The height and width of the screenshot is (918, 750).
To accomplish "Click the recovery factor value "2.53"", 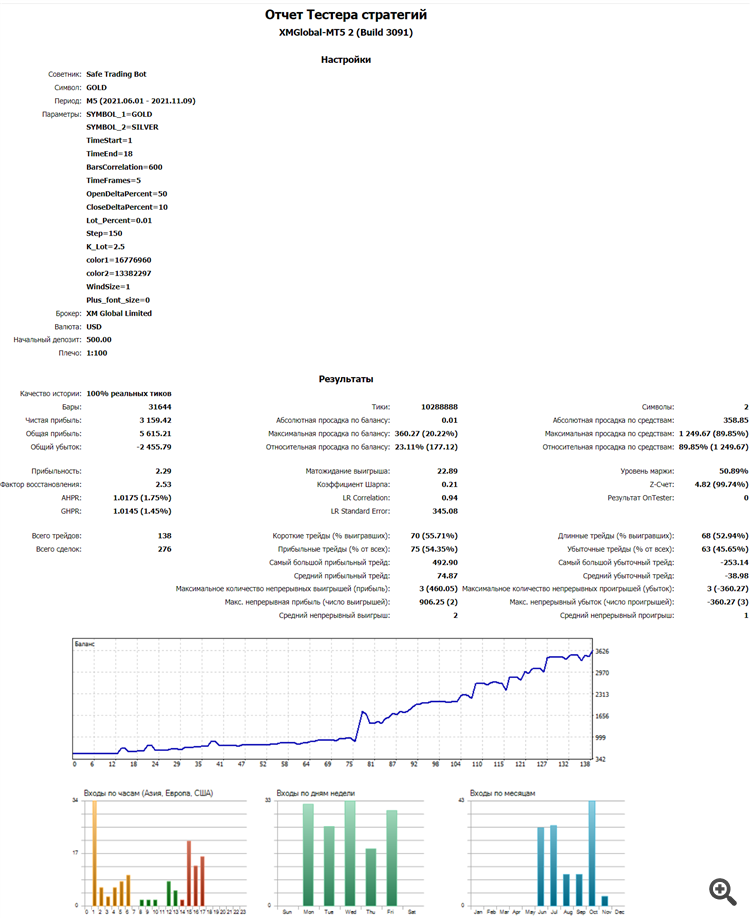I will (x=163, y=485).
